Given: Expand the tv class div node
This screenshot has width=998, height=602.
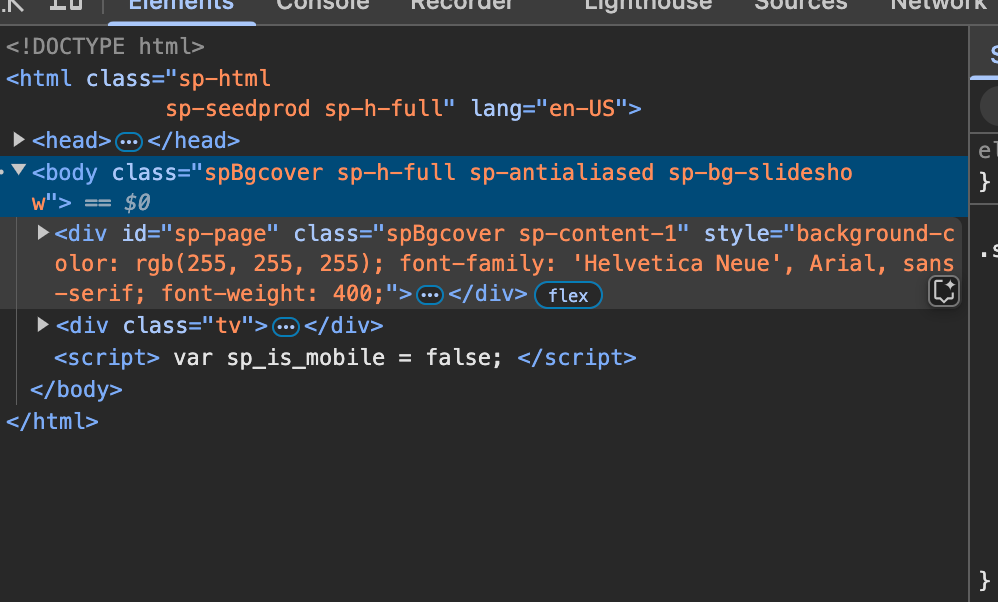Looking at the screenshot, I should (43, 325).
